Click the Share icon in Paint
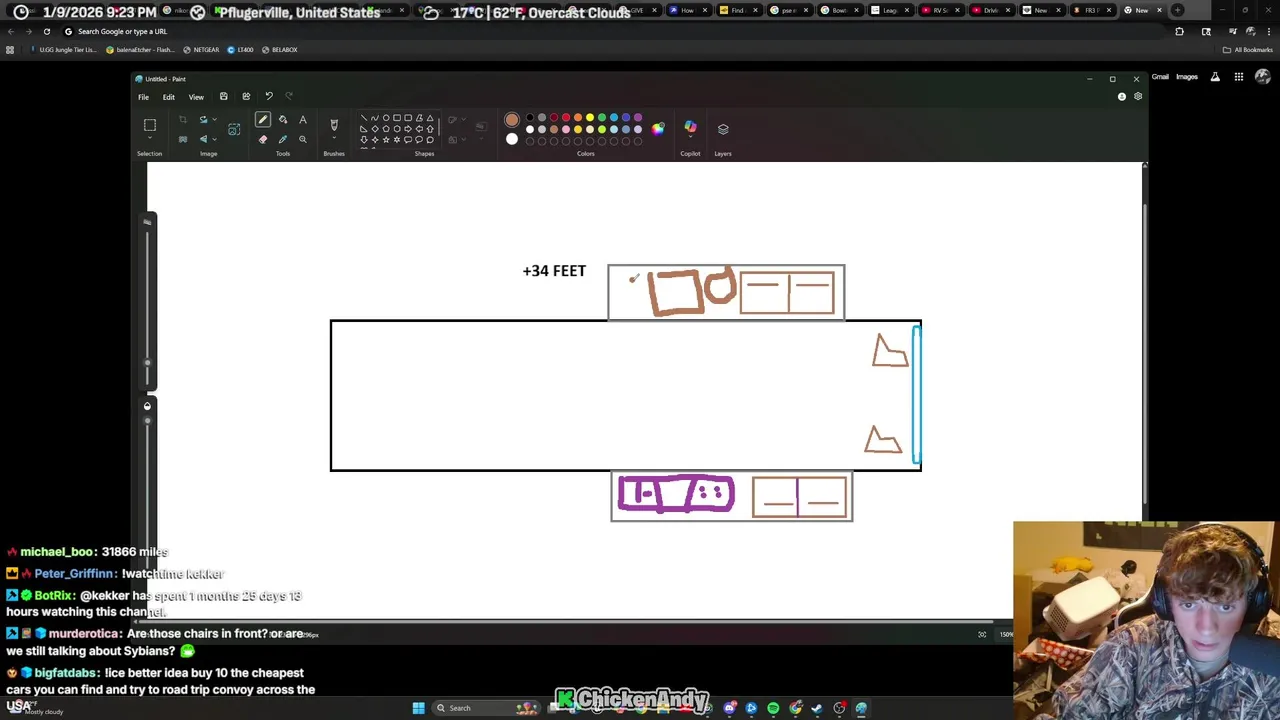 pyautogui.click(x=246, y=96)
